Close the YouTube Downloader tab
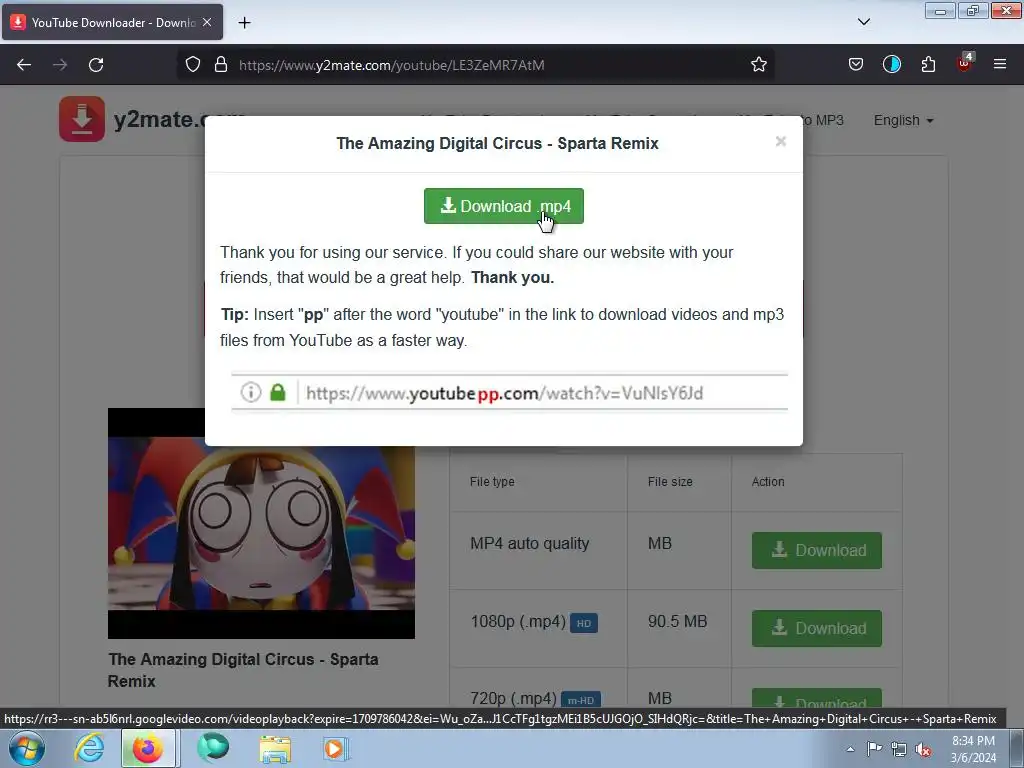This screenshot has width=1024, height=768. [207, 22]
